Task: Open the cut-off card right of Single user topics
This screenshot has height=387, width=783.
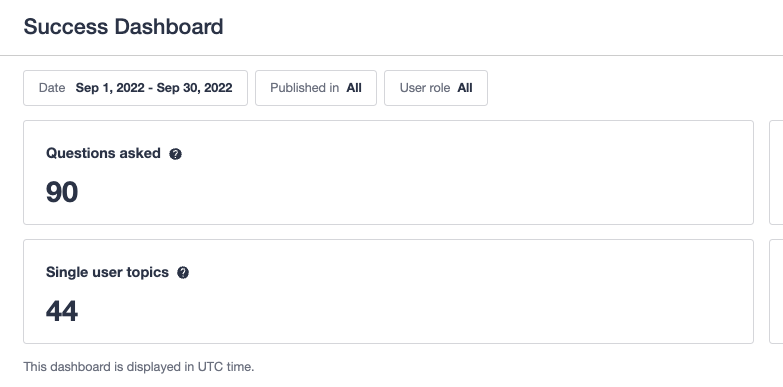Action: (777, 292)
